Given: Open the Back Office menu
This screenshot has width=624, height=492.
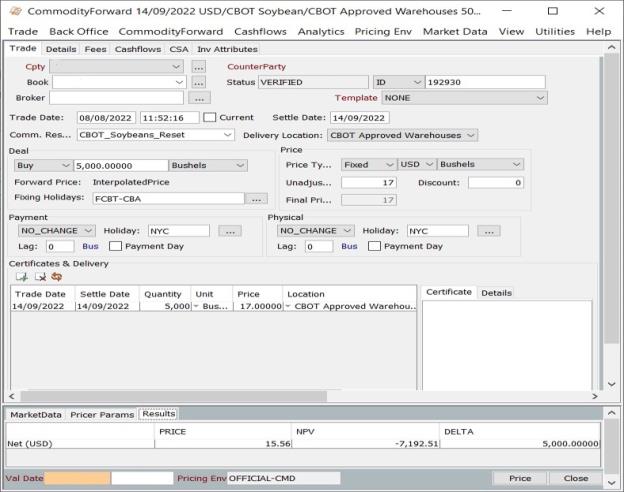Looking at the screenshot, I should (x=79, y=31).
